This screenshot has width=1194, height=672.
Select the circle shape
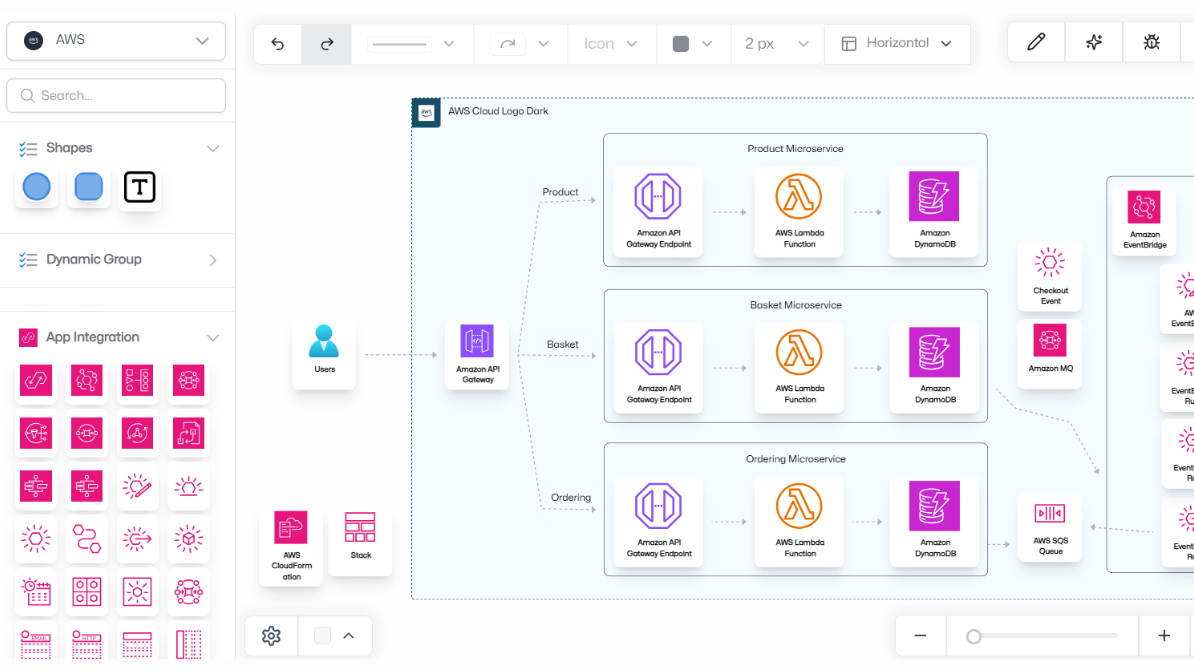(37, 187)
